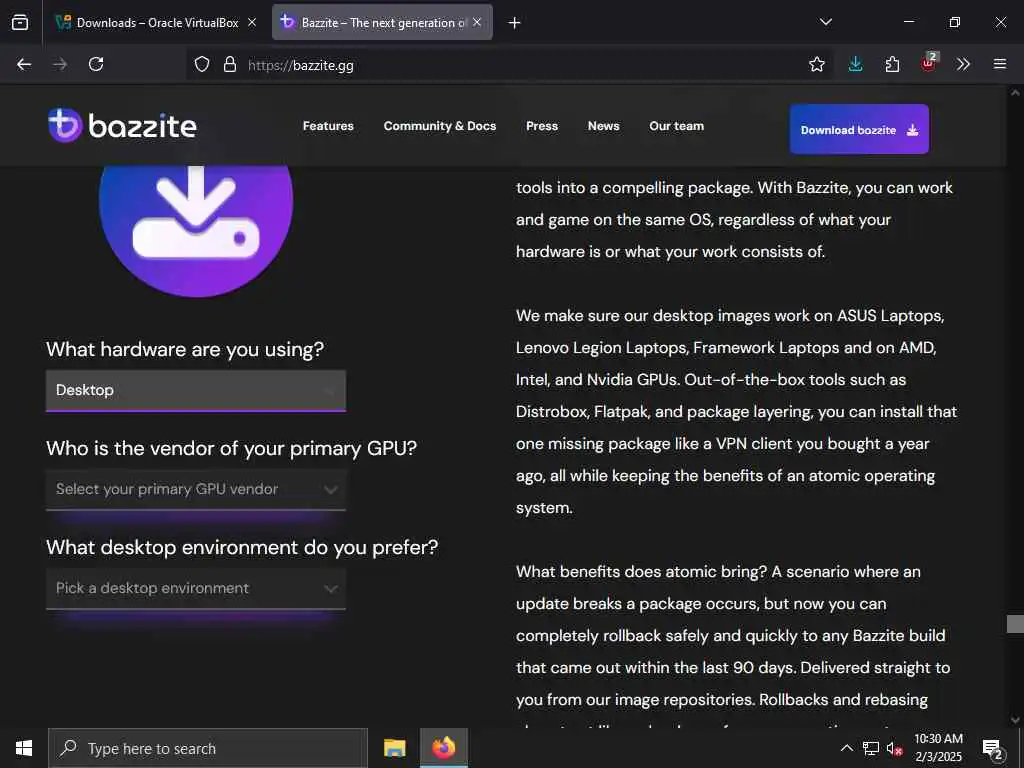The height and width of the screenshot is (768, 1024).
Task: Click the browser forward arrow
Action: click(60, 64)
